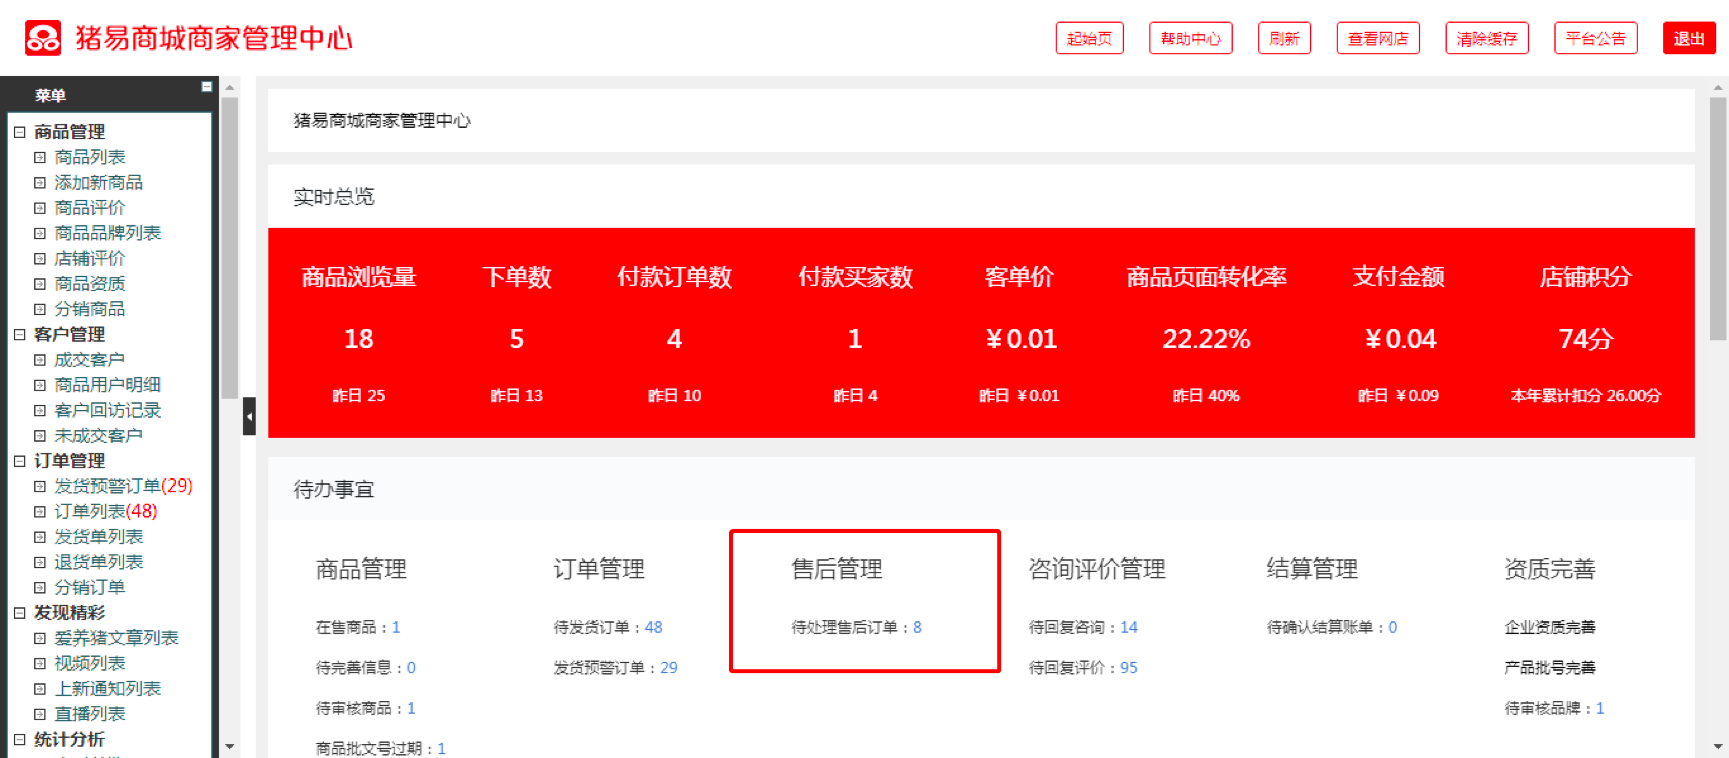
Task: Collapse the 统计分析 tree group
Action: 19,740
